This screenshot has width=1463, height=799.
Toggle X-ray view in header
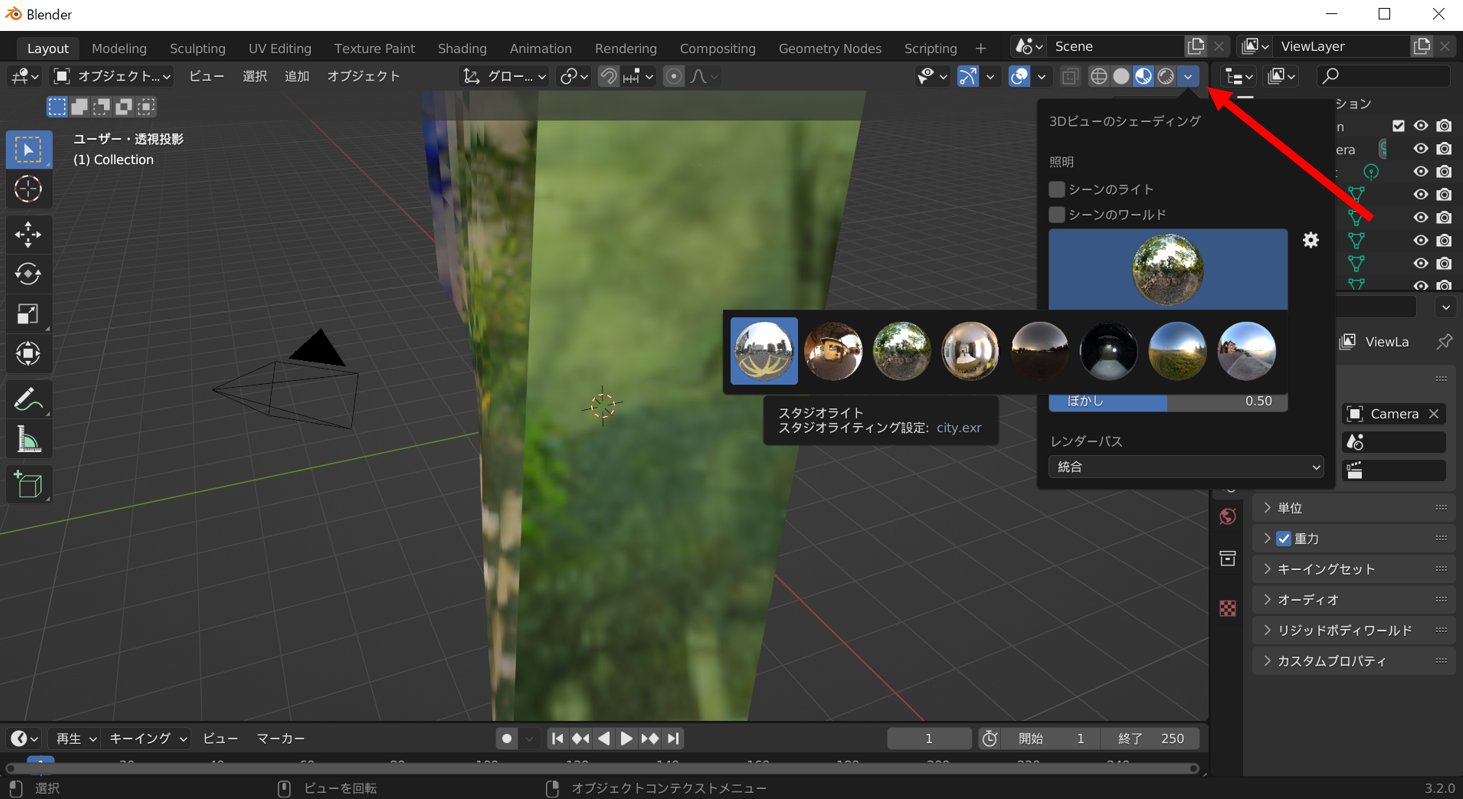pos(1070,76)
